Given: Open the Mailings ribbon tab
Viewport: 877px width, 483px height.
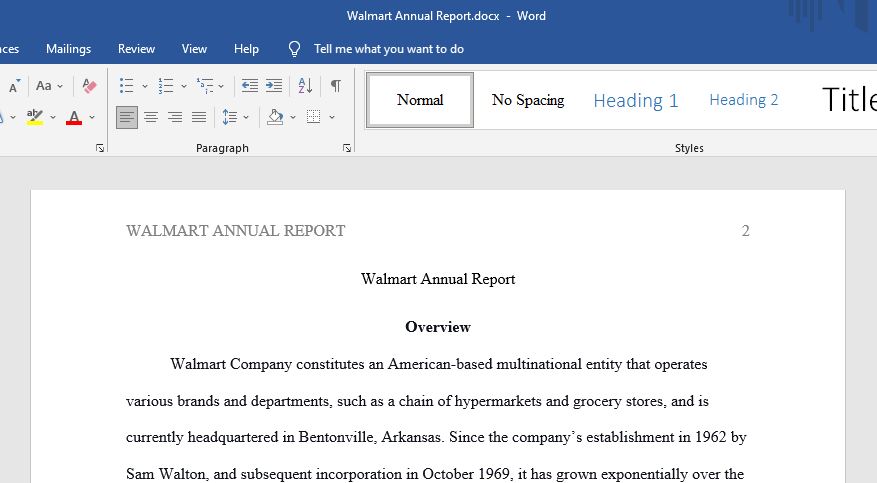Looking at the screenshot, I should 68,49.
